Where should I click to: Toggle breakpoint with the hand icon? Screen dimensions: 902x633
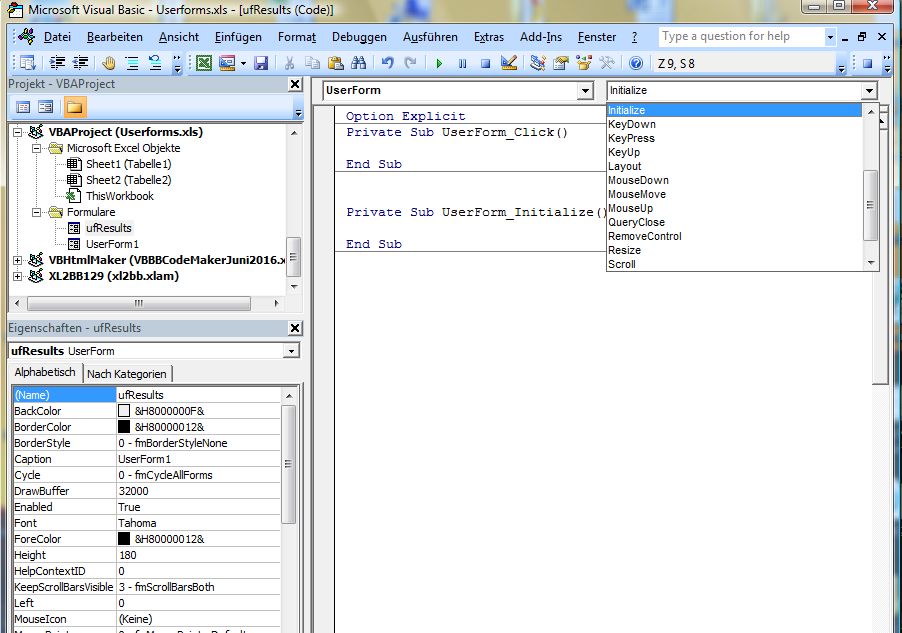(x=109, y=63)
